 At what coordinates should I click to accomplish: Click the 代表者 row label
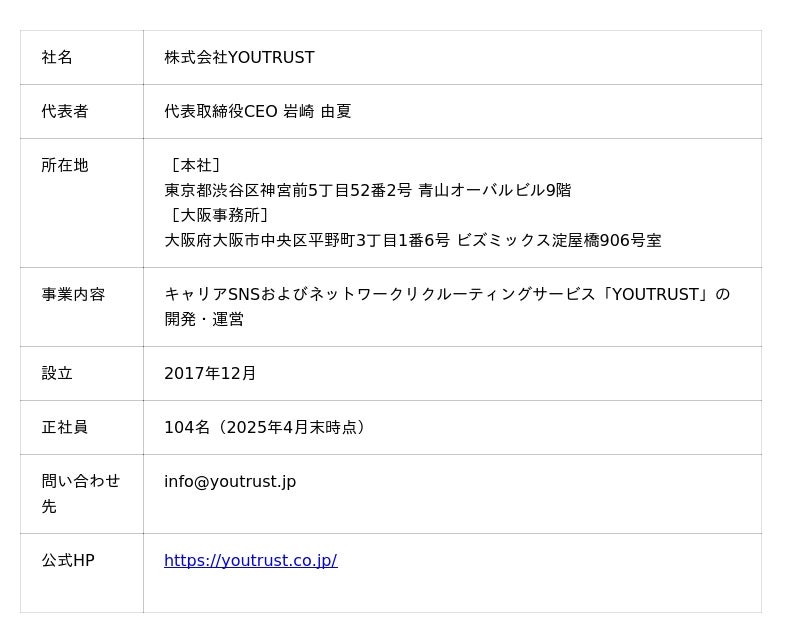65,112
